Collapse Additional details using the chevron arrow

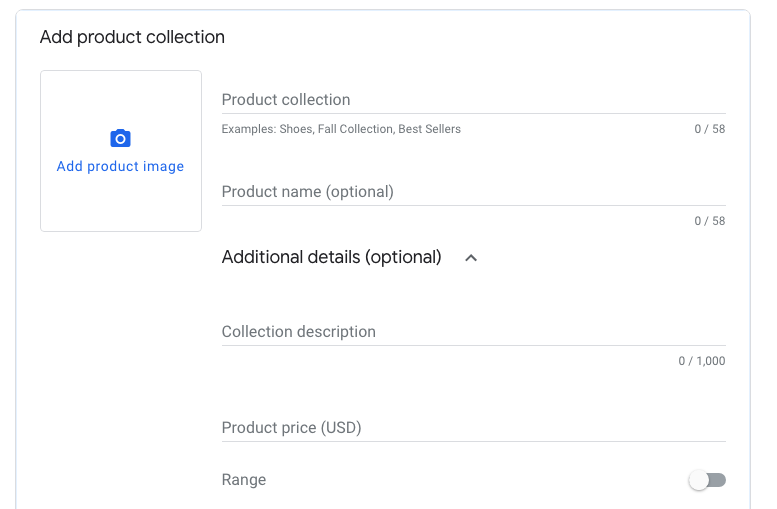[471, 258]
